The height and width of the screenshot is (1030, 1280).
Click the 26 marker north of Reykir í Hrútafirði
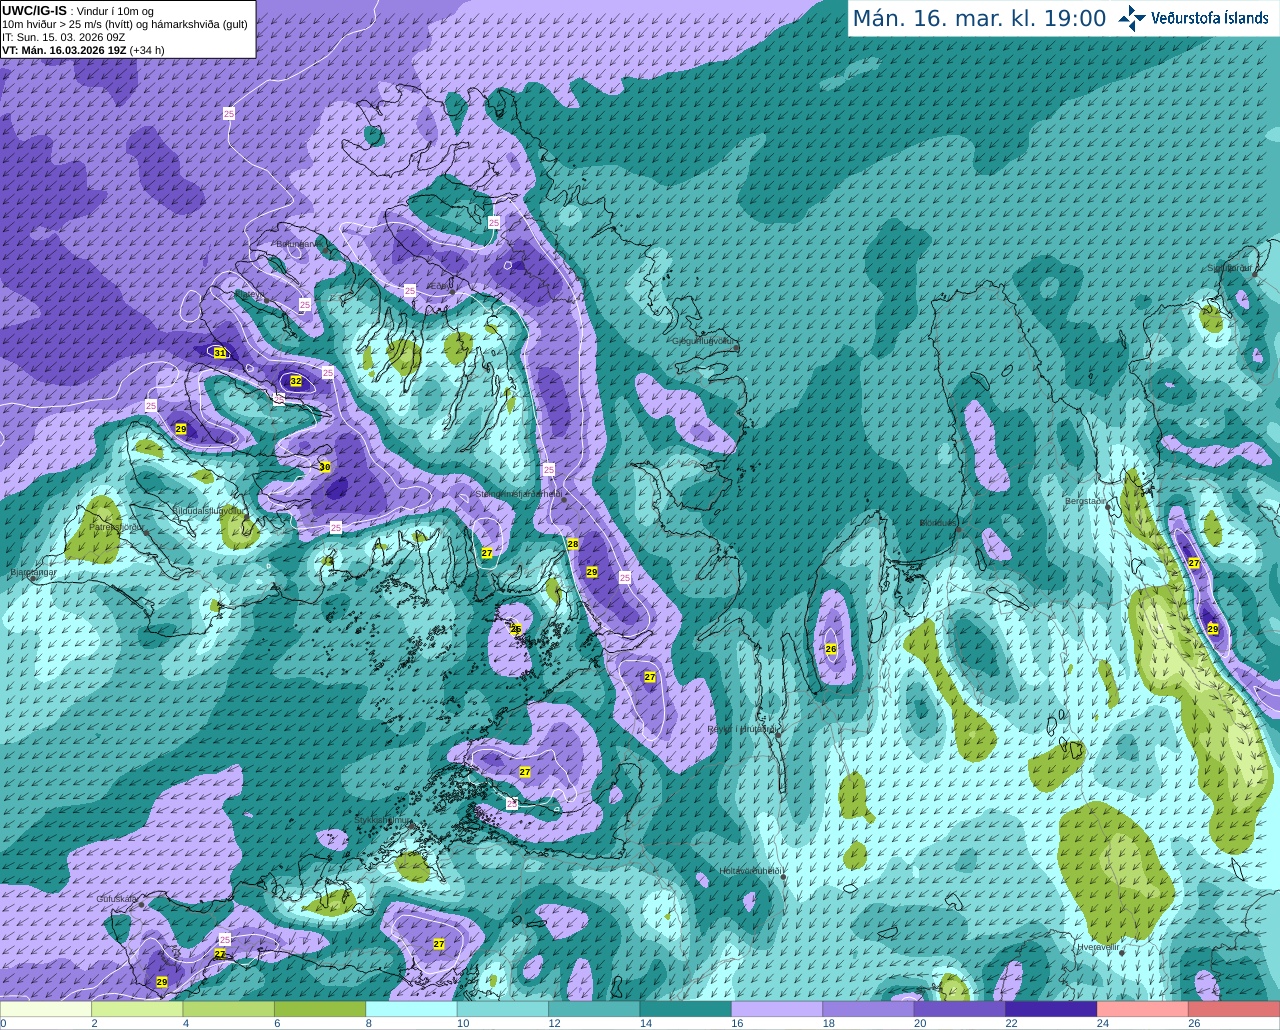831,648
